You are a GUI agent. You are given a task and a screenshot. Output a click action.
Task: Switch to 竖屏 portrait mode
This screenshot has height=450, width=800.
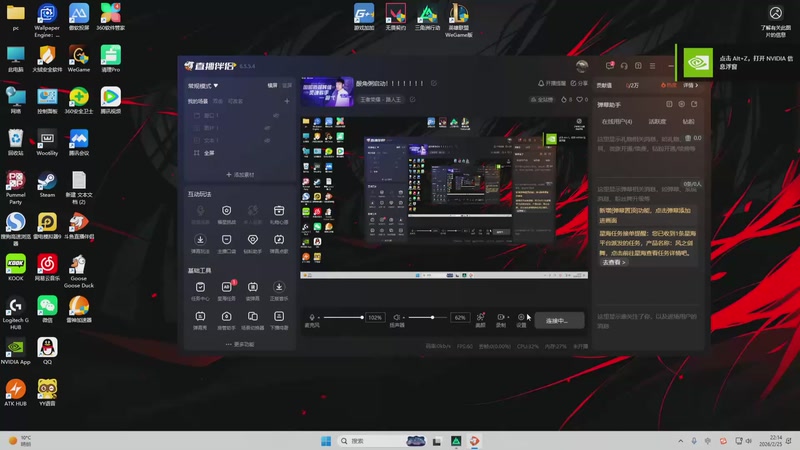[x=287, y=86]
